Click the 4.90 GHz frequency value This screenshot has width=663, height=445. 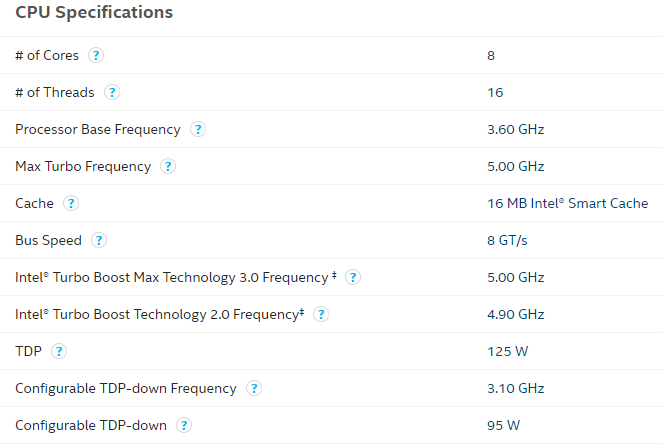tap(515, 314)
